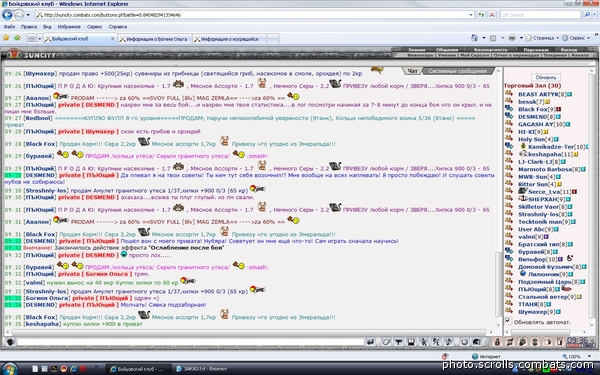Open the ЗАКАЗ.txt Notepad taskbar item
The image size is (600, 375).
pyautogui.click(x=201, y=369)
